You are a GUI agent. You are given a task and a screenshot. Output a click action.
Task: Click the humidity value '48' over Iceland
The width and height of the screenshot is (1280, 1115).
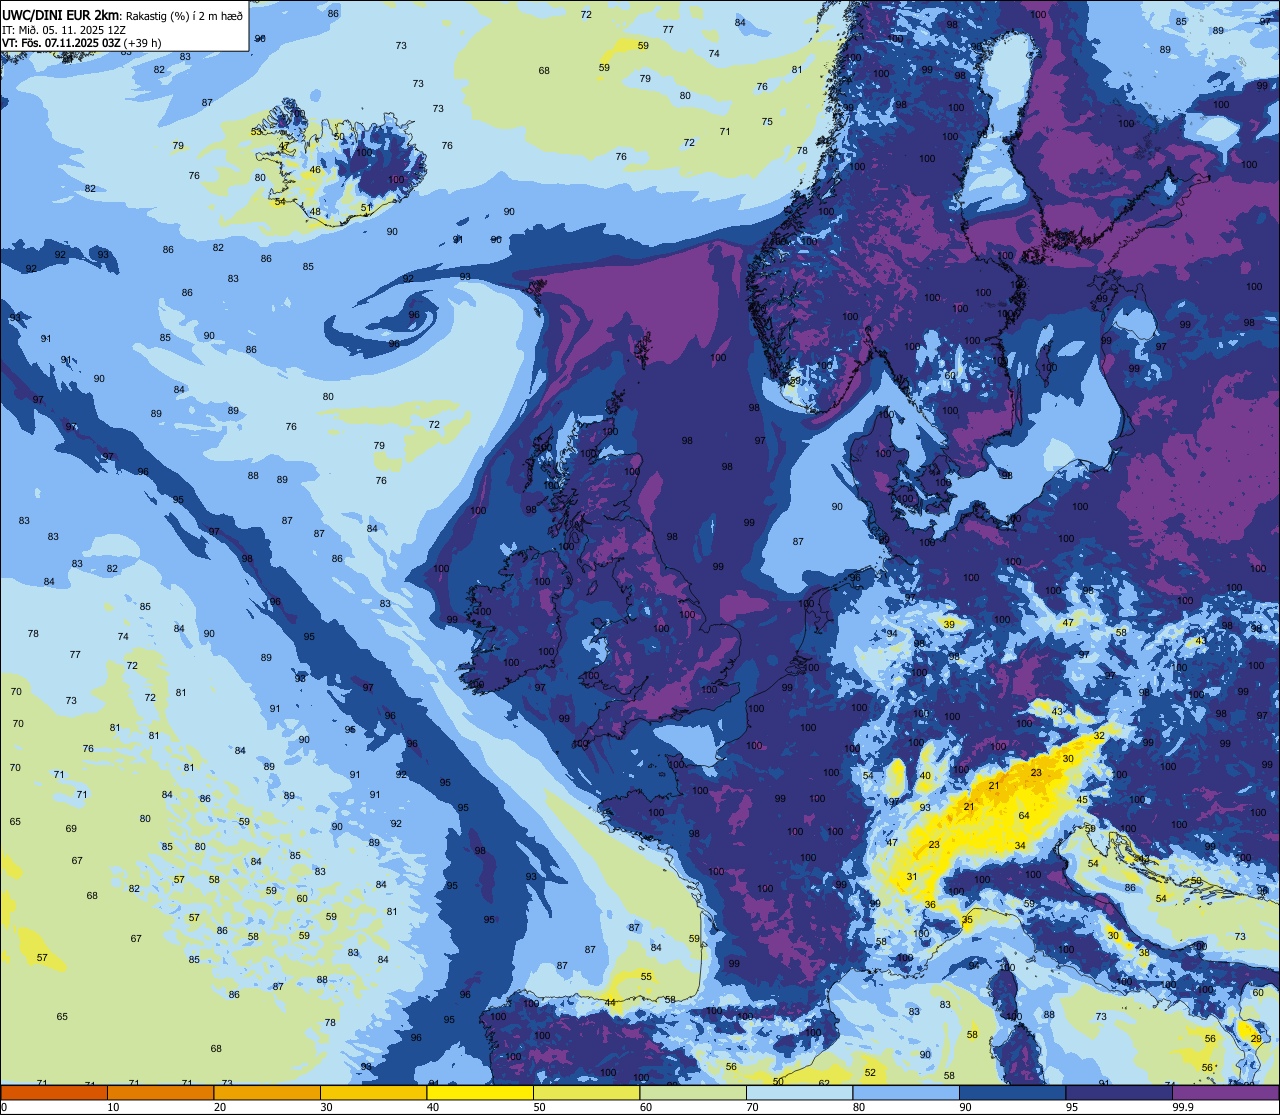(315, 212)
